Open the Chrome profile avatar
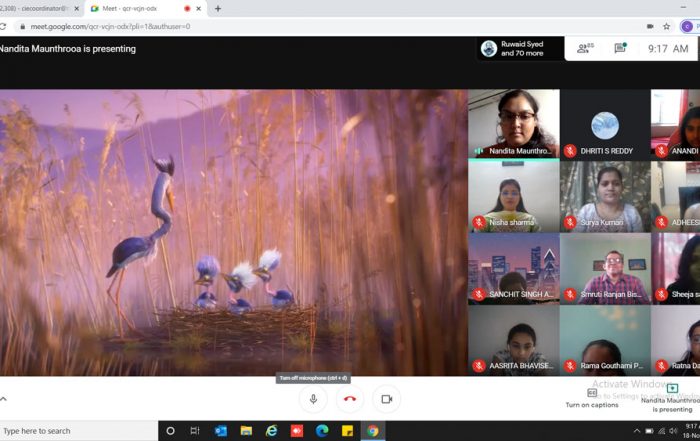 coord(686,26)
